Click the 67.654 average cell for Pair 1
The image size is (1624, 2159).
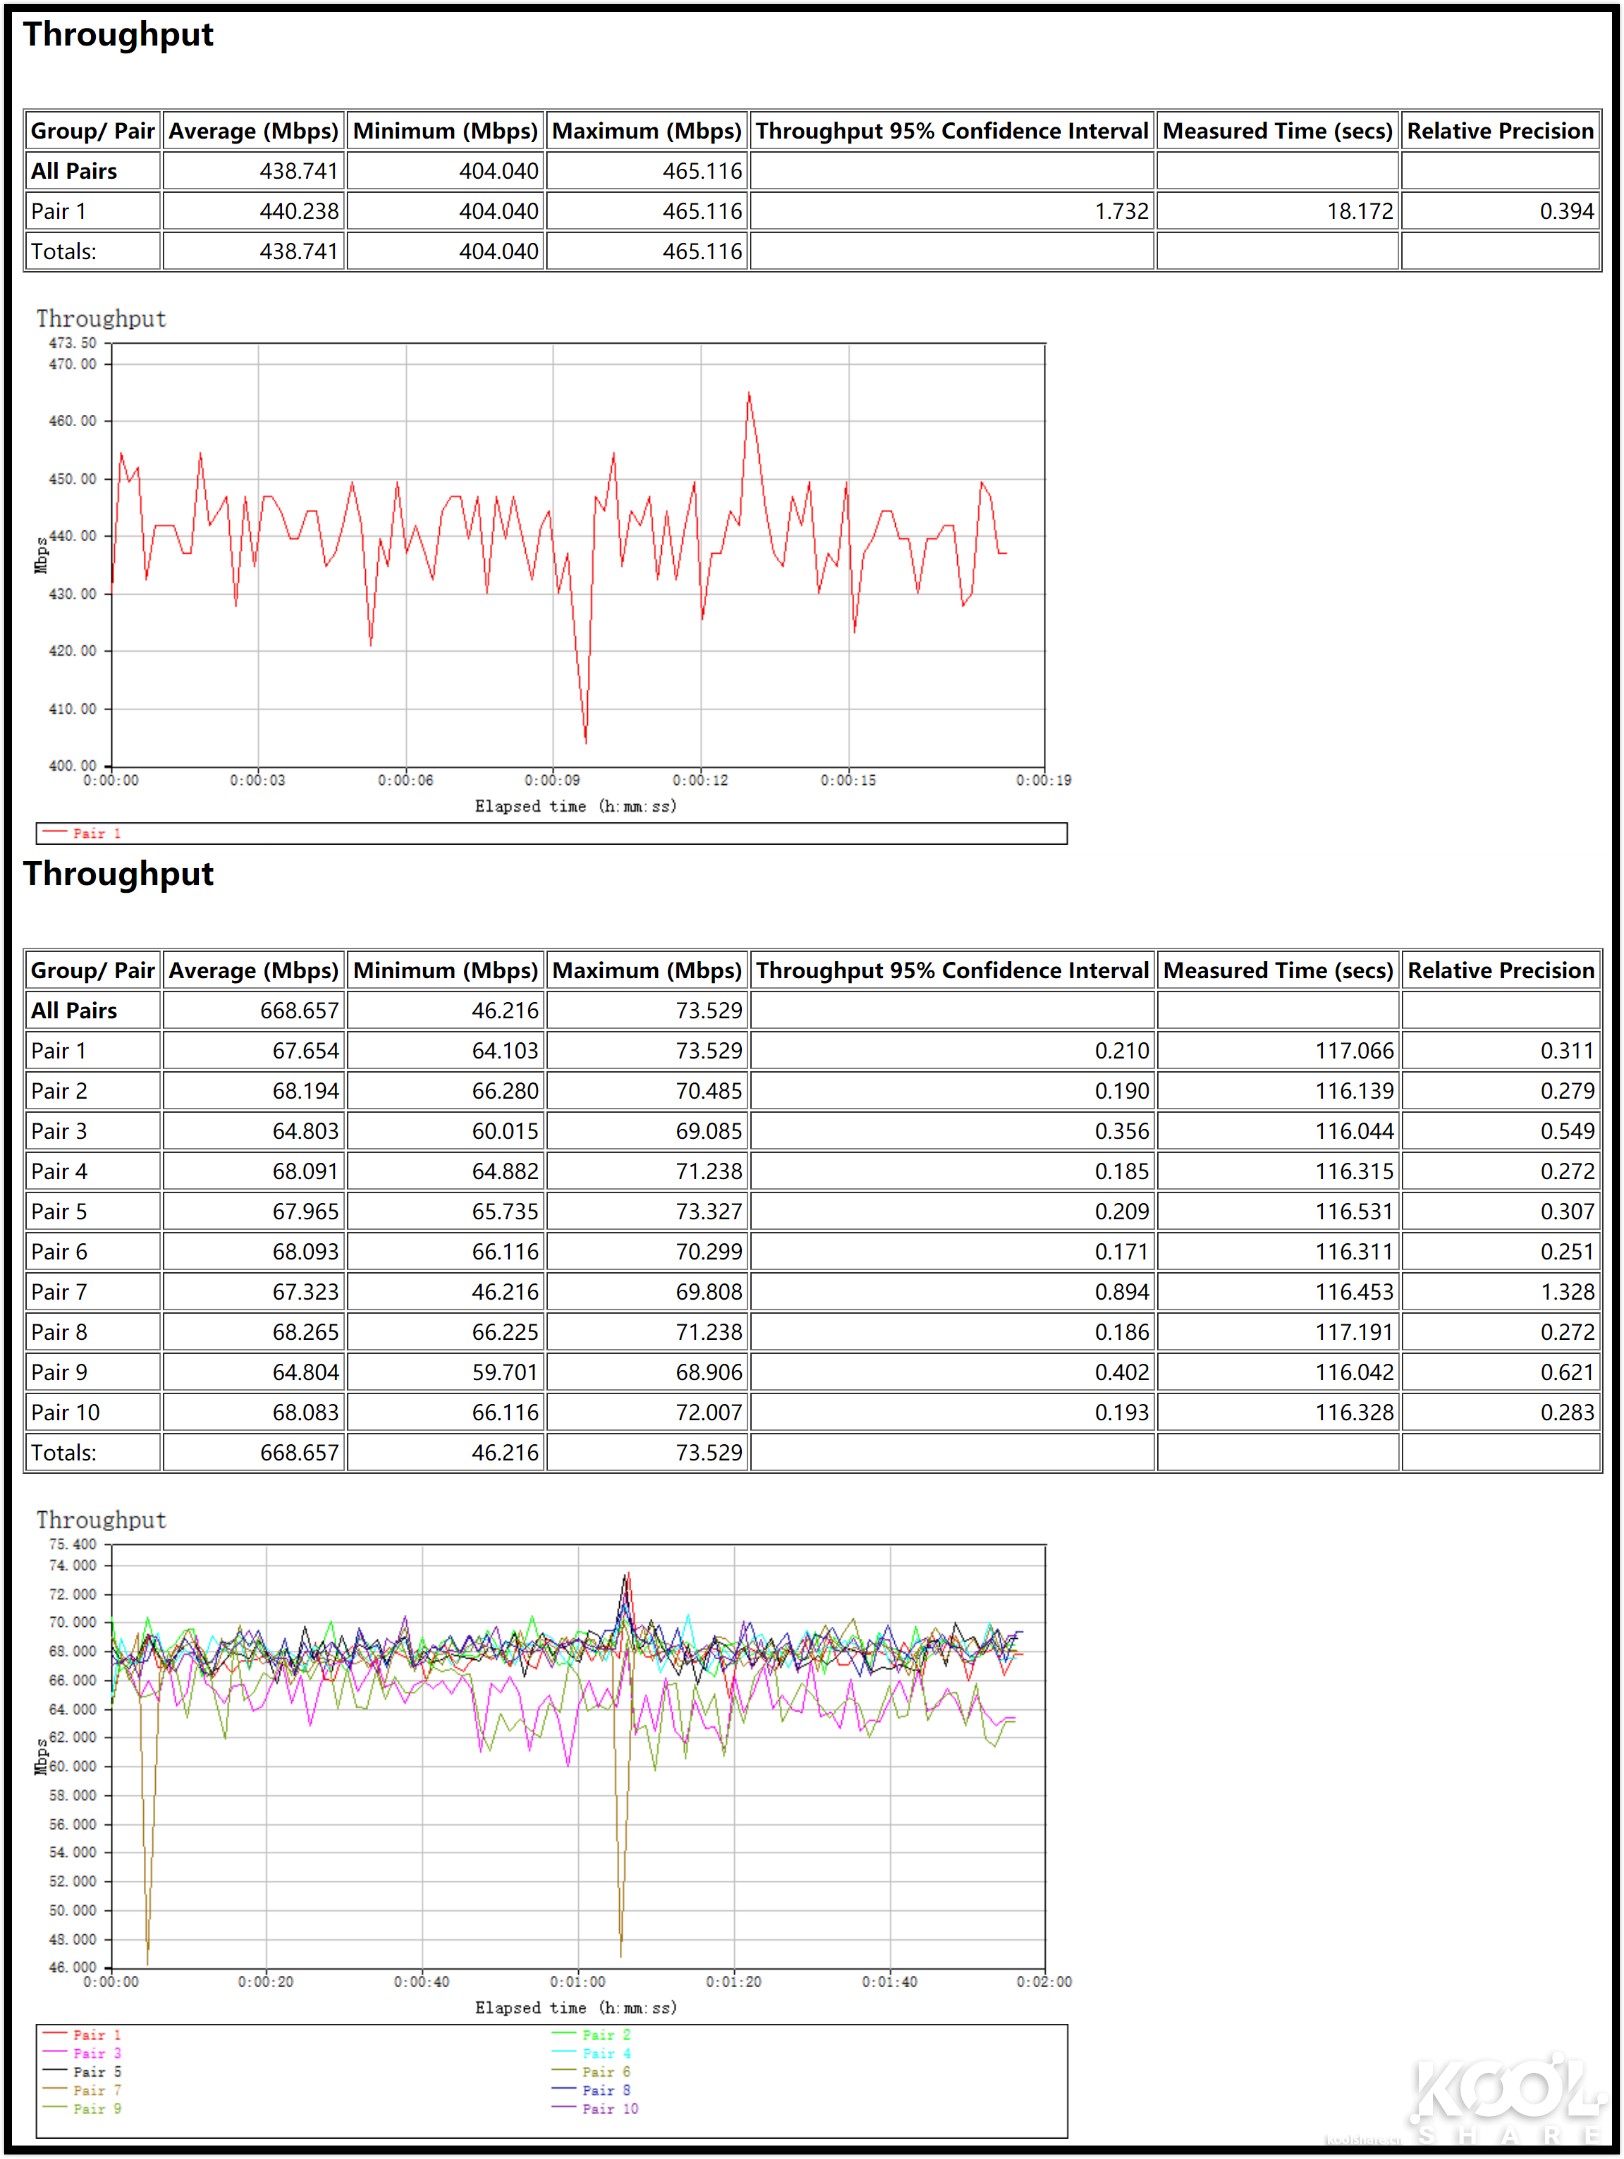pyautogui.click(x=254, y=1051)
